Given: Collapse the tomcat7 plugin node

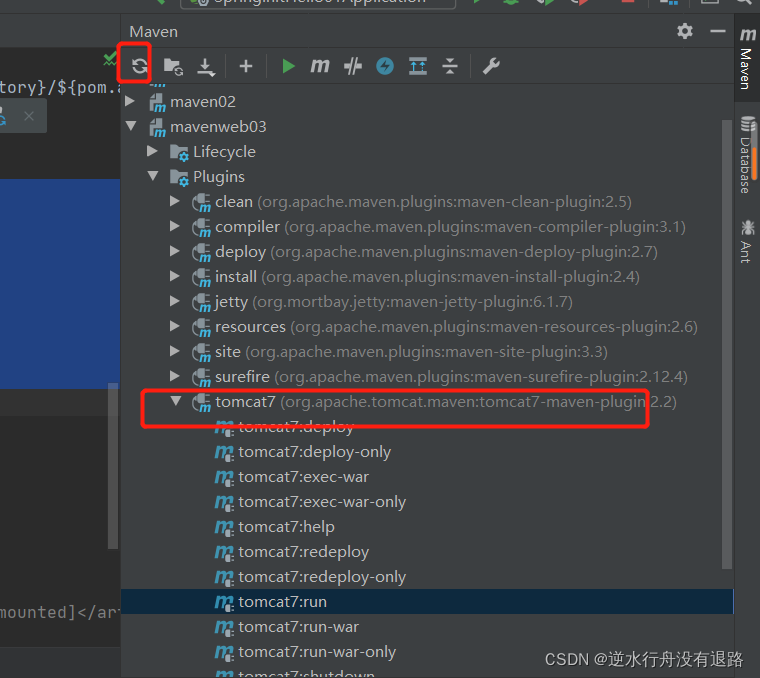Looking at the screenshot, I should point(176,401).
